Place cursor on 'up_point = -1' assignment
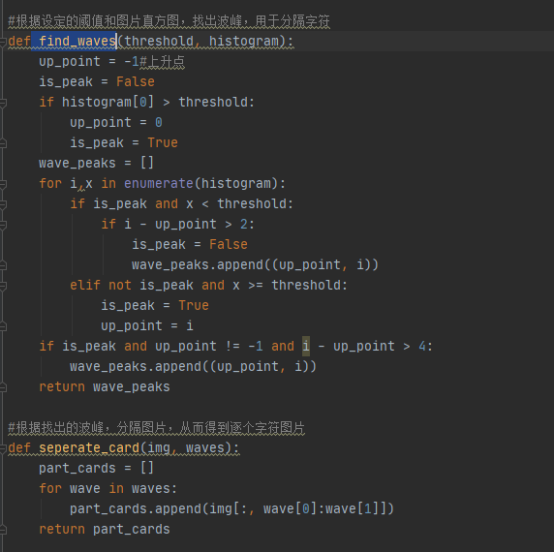The image size is (554, 552). coord(89,61)
